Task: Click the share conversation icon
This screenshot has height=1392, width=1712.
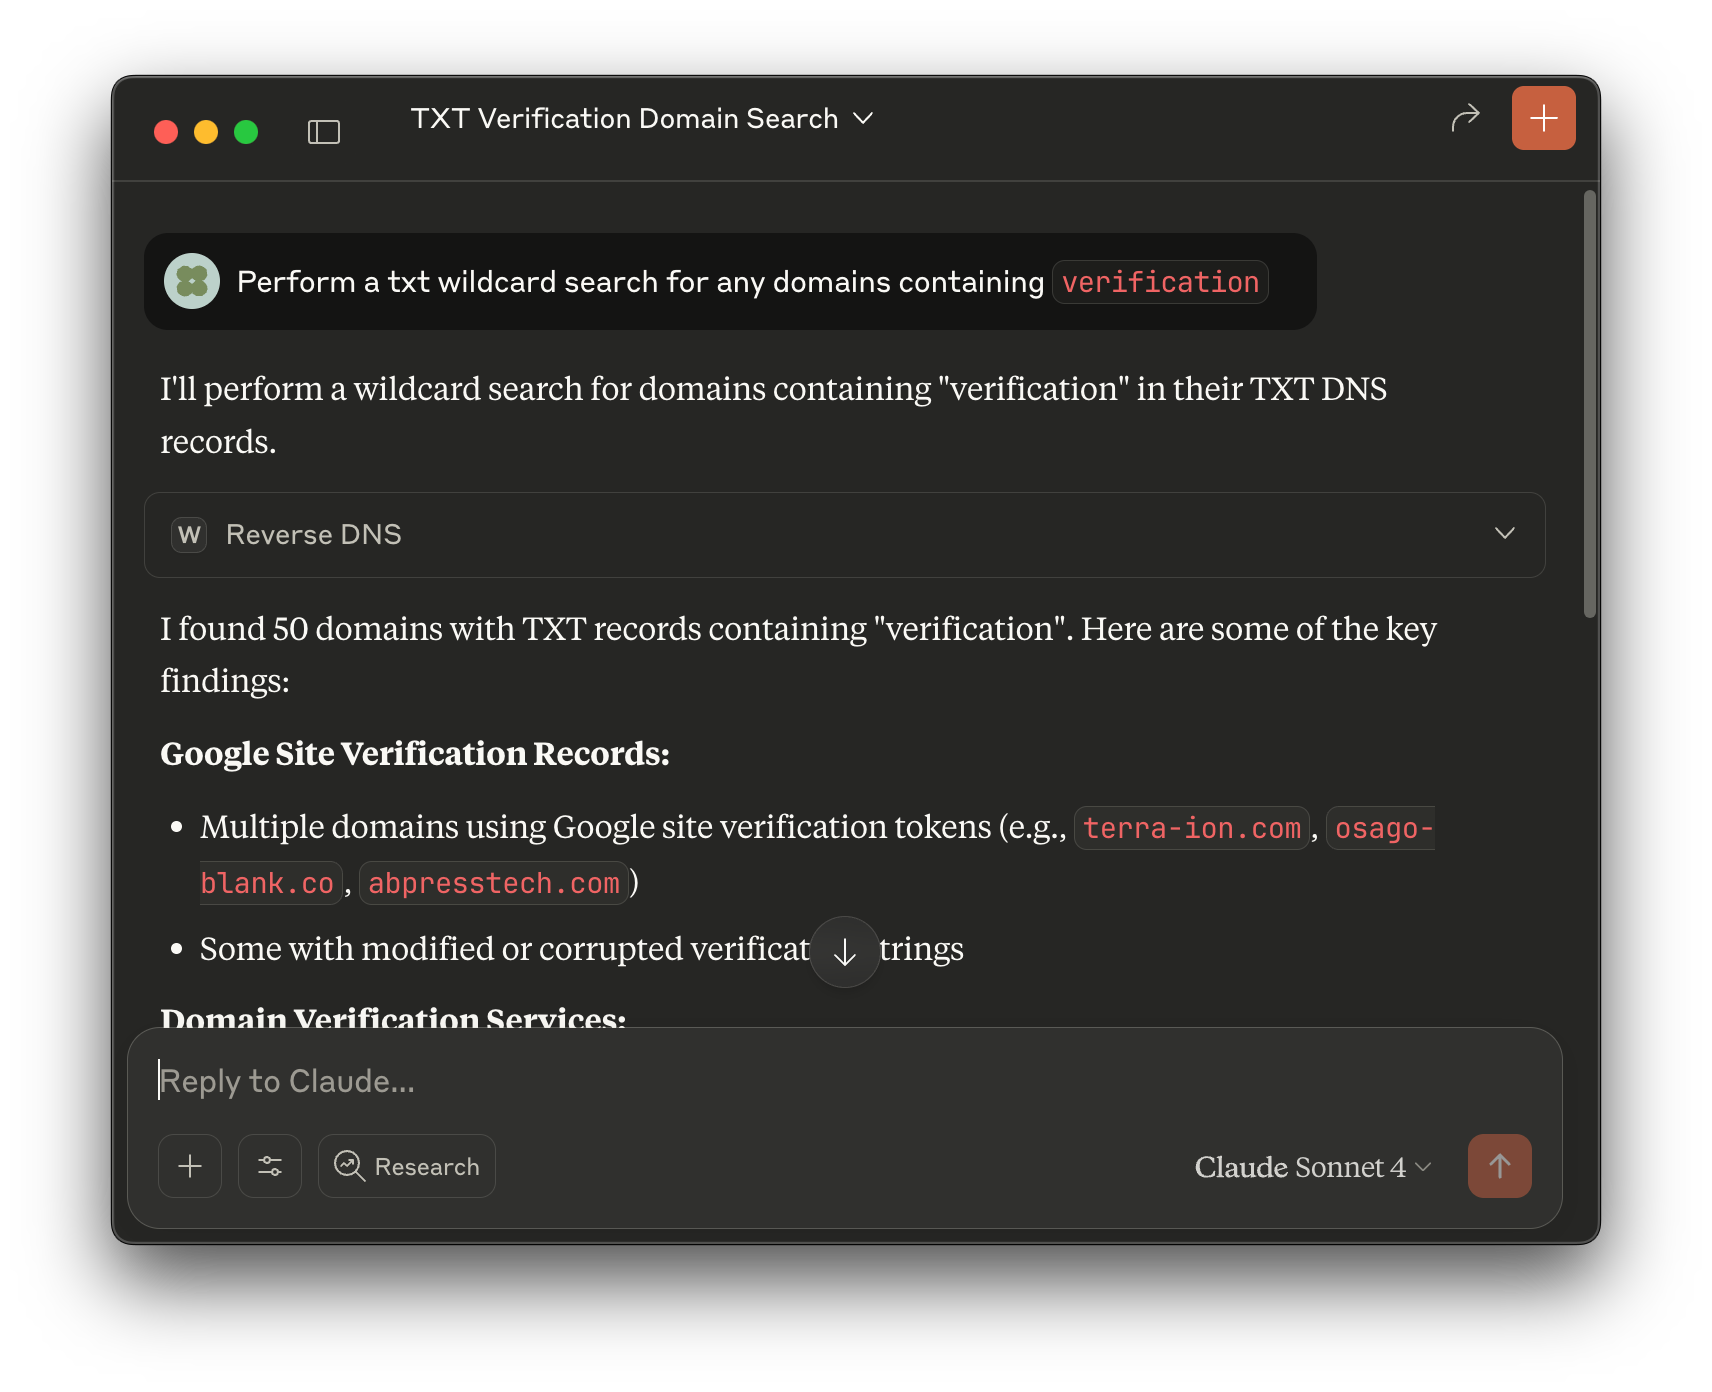Action: tap(1464, 117)
